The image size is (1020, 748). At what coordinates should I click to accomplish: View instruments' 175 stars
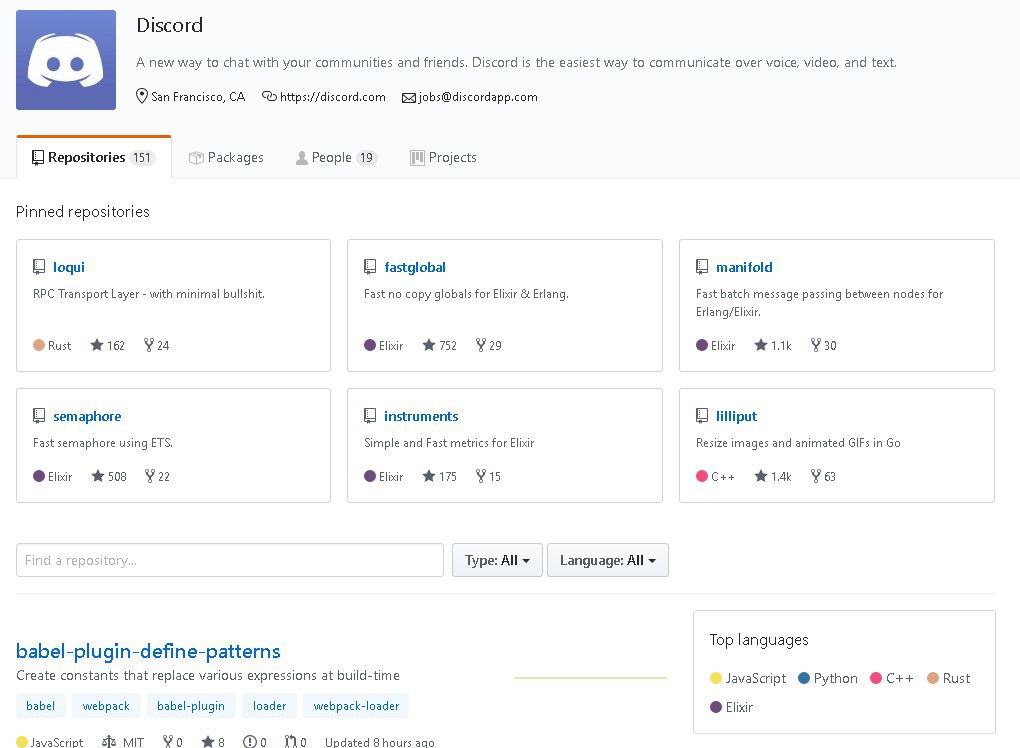[440, 476]
